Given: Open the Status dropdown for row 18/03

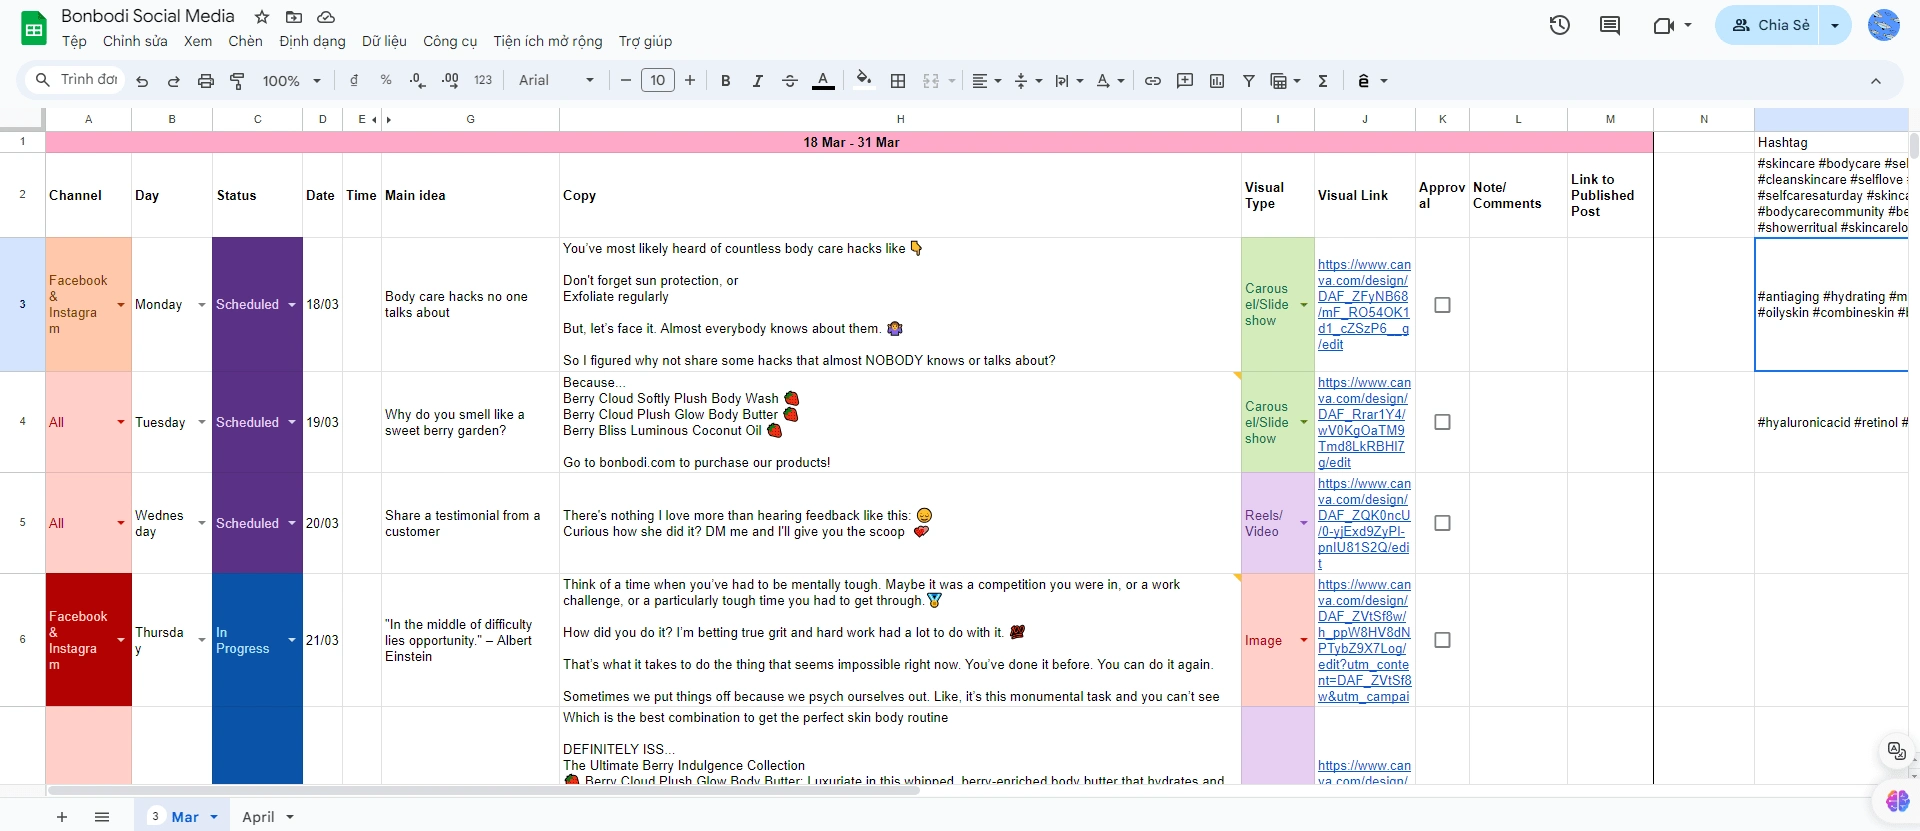Looking at the screenshot, I should (292, 305).
